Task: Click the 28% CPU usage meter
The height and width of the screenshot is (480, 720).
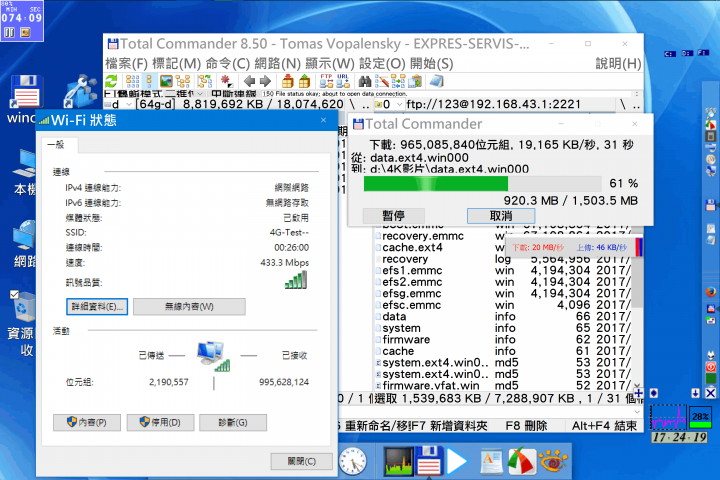Action: 700,417
